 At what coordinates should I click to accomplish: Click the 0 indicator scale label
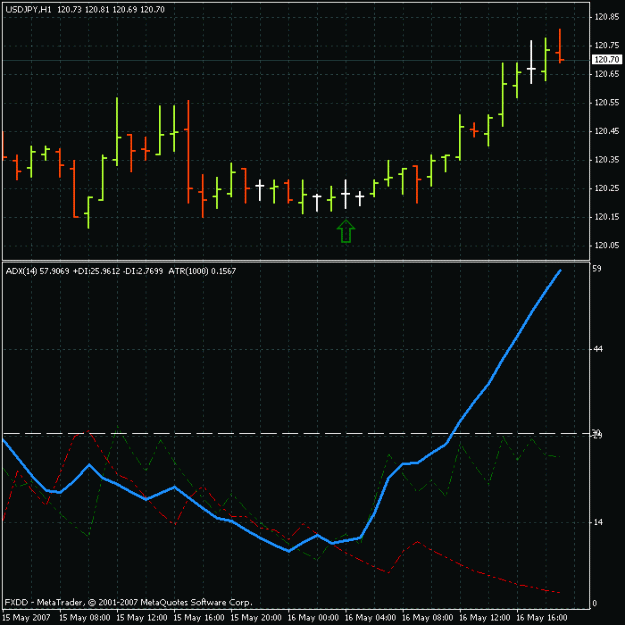pos(595,603)
